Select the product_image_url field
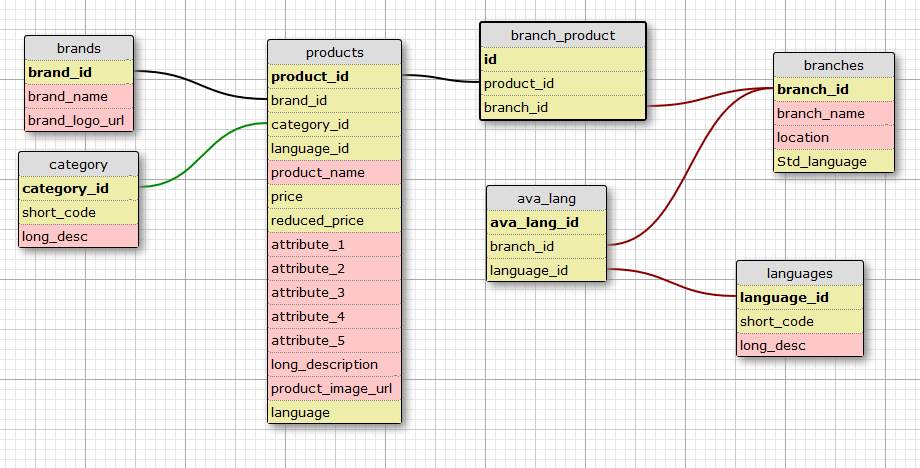 tap(334, 389)
